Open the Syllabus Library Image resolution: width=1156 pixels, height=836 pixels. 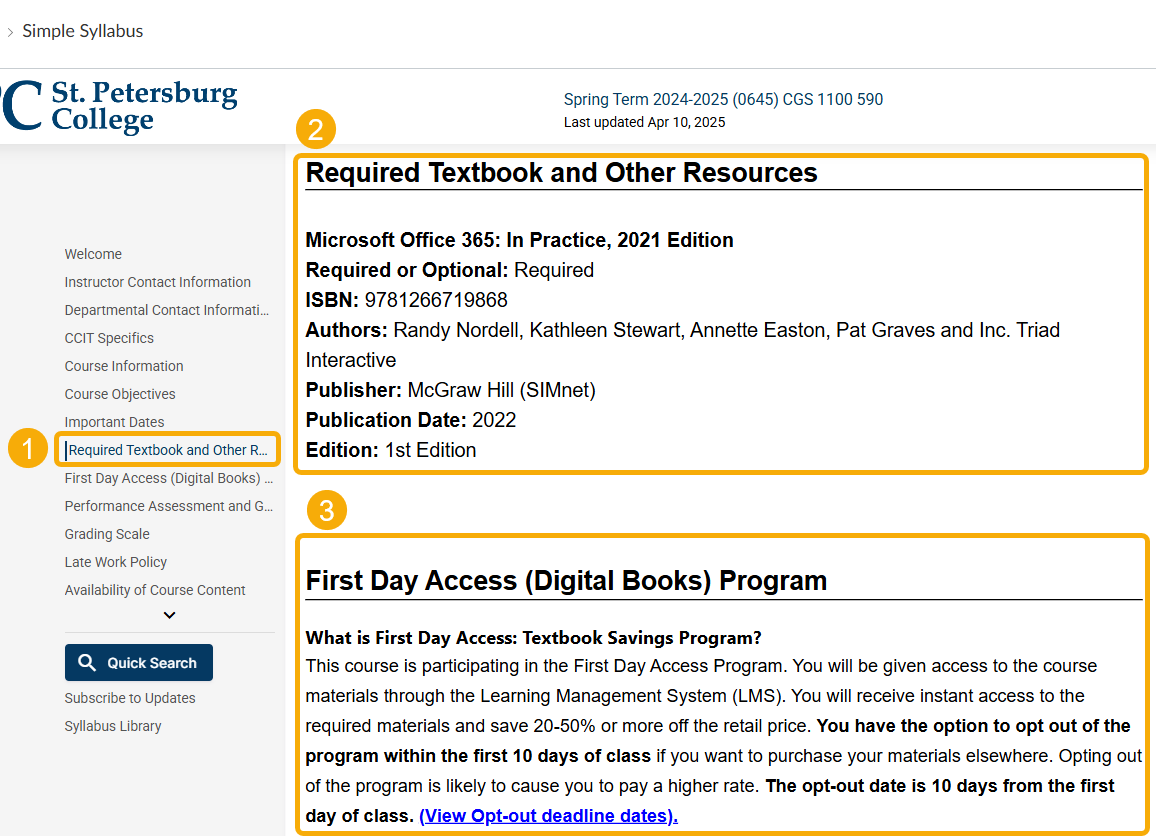[x=113, y=726]
